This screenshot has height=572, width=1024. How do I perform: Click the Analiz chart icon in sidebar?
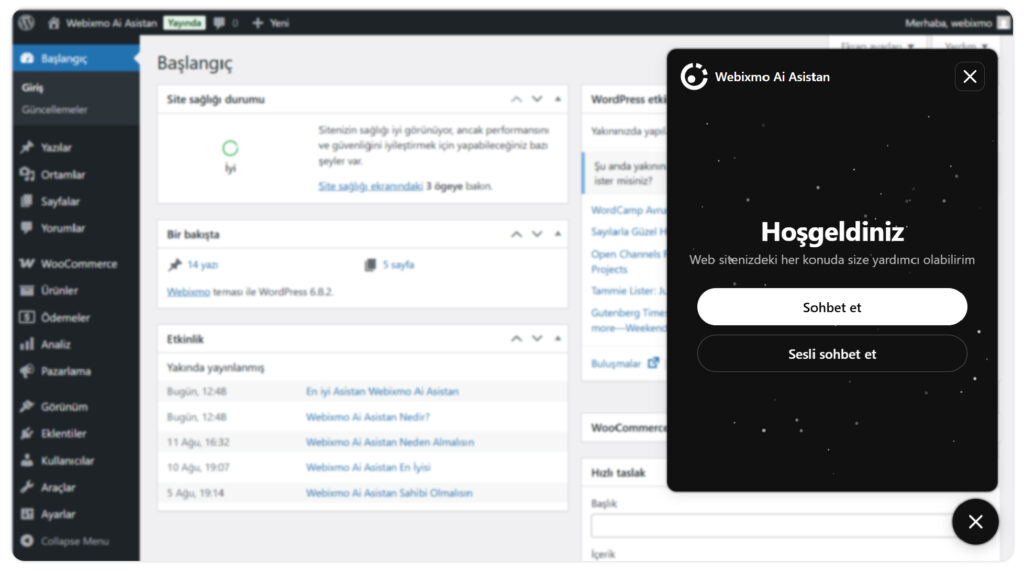pyautogui.click(x=27, y=344)
